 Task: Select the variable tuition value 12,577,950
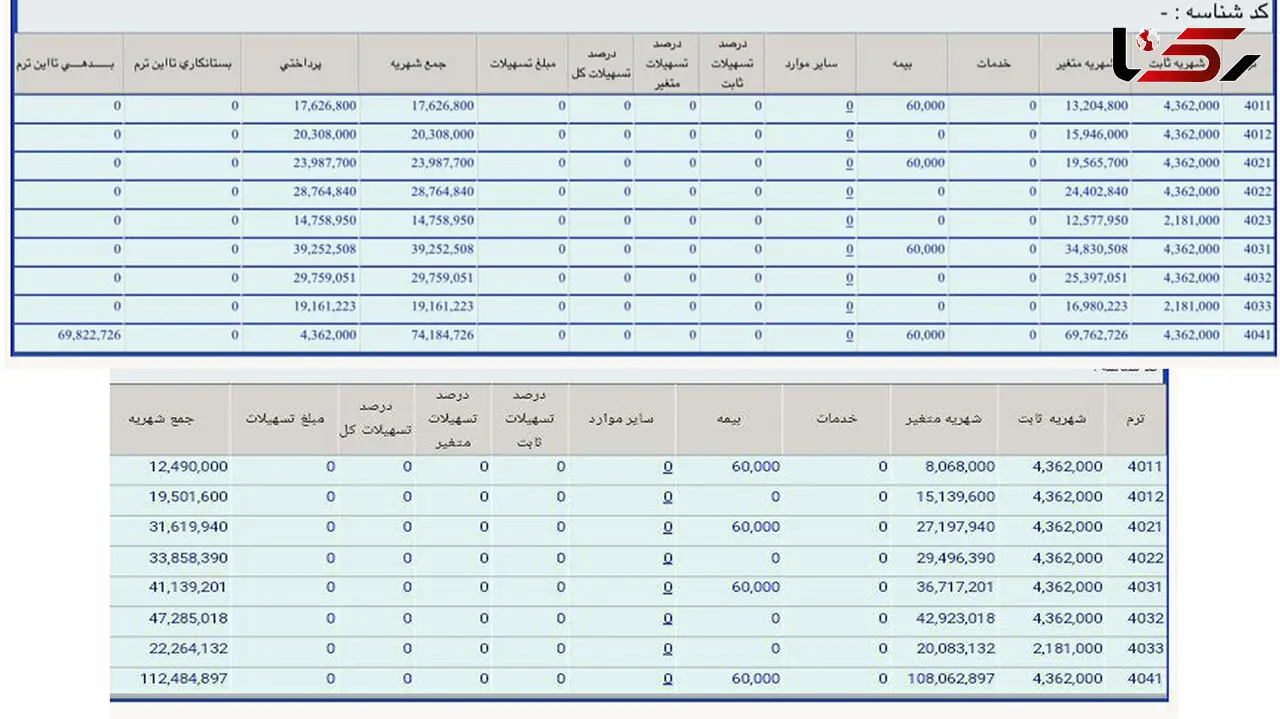pyautogui.click(x=1097, y=221)
